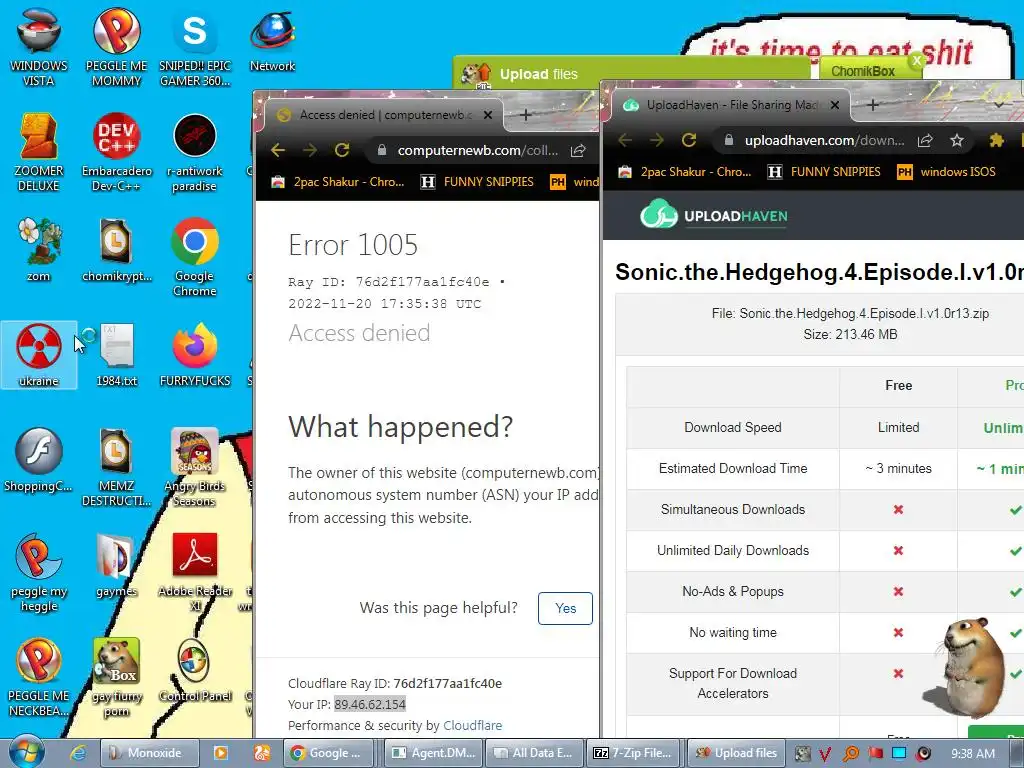Open Embarcadero Dev-C++ desktop icon
1024x768 pixels.
coord(116,152)
